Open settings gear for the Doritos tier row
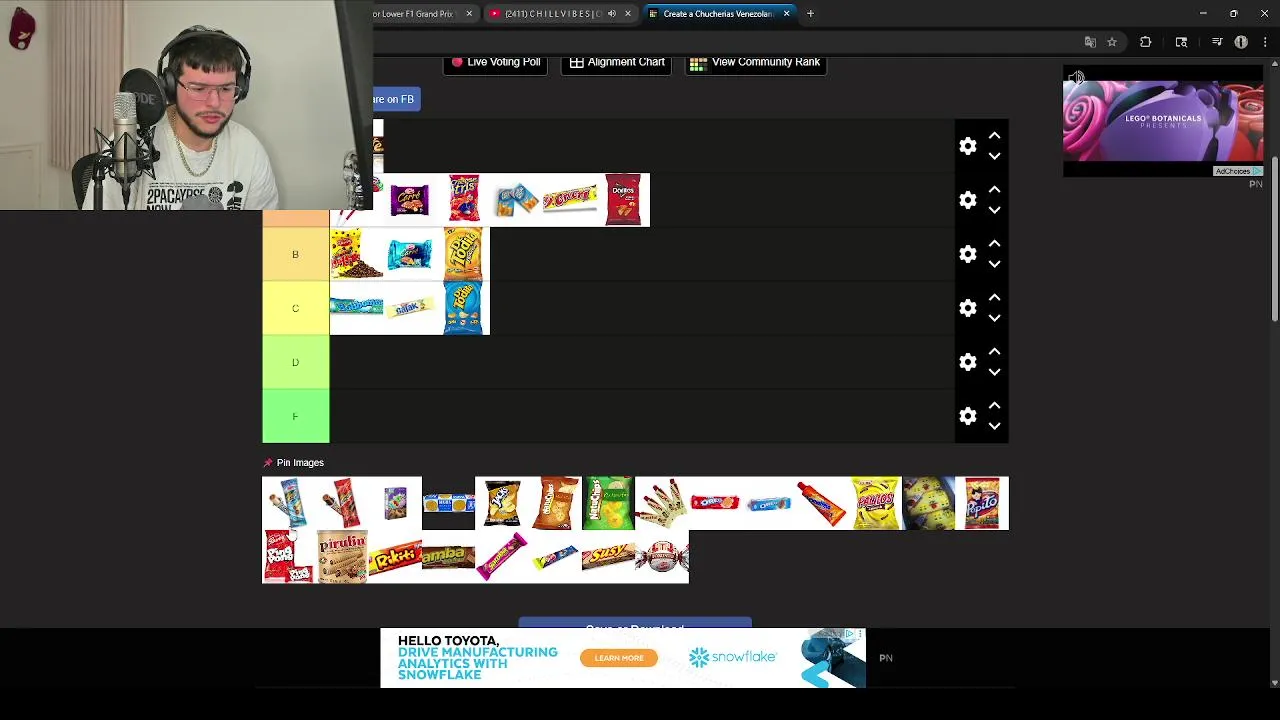The image size is (1280, 720). click(967, 200)
